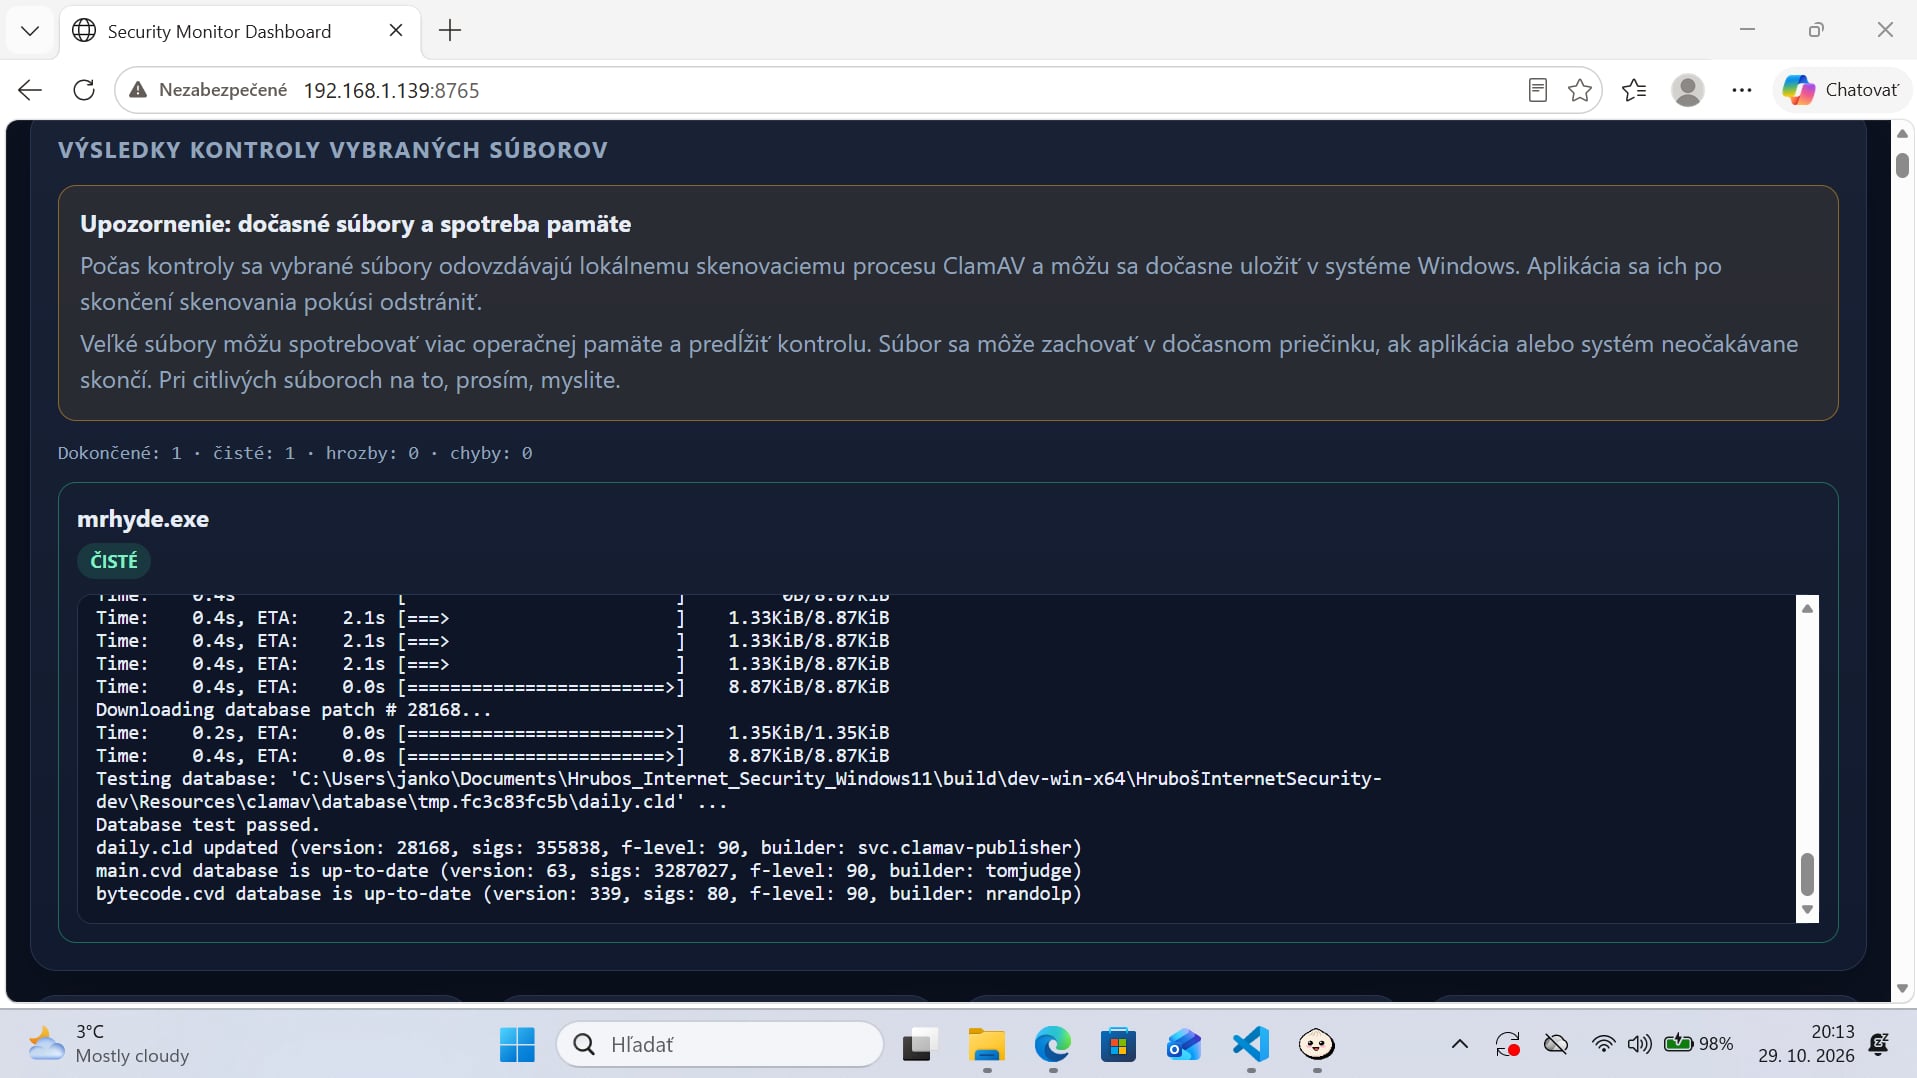This screenshot has width=1917, height=1078.
Task: Open the Copilot Chatovať button
Action: tap(1841, 90)
